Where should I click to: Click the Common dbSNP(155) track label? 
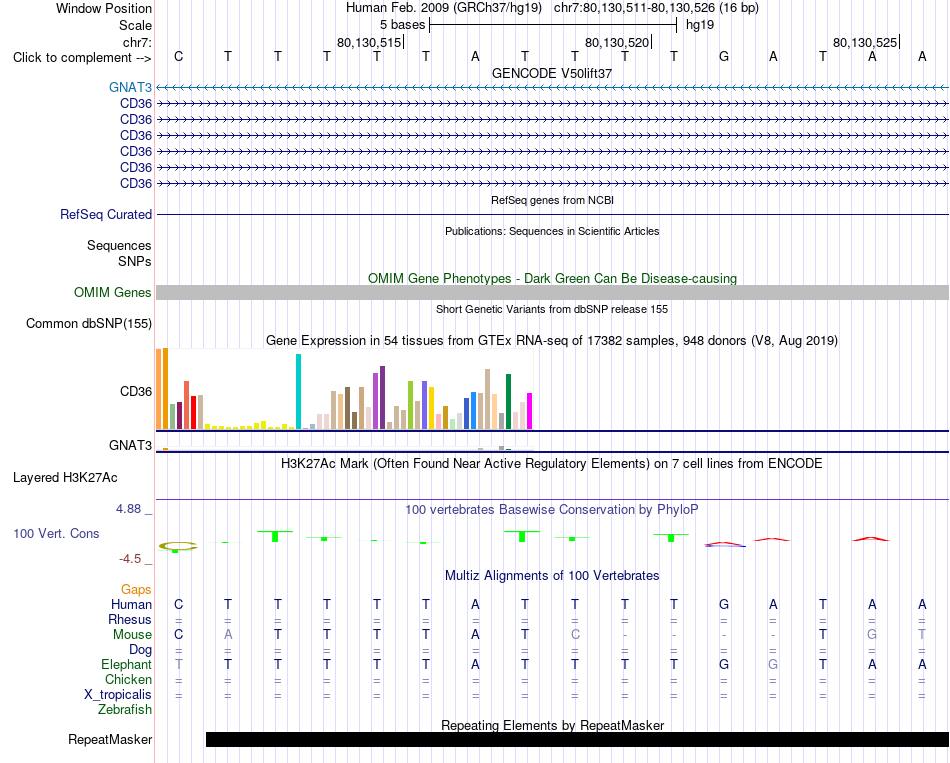coord(89,324)
